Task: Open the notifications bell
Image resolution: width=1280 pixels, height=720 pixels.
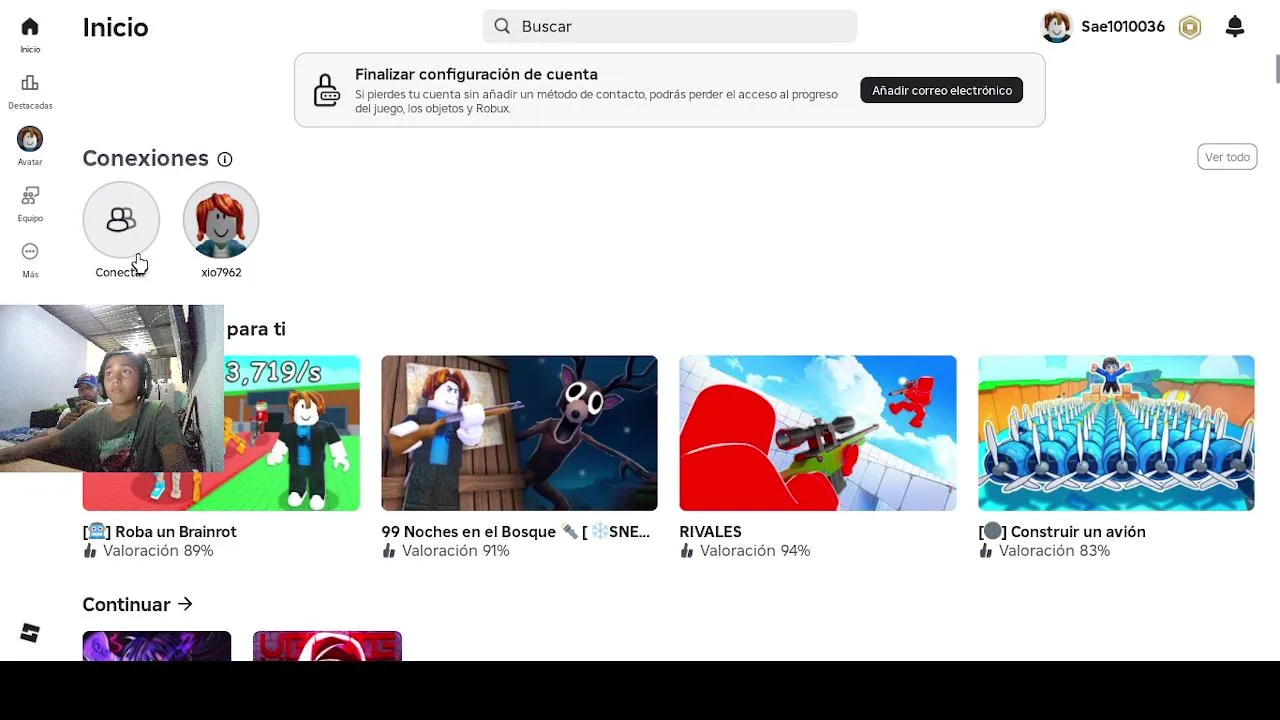Action: pos(1235,27)
